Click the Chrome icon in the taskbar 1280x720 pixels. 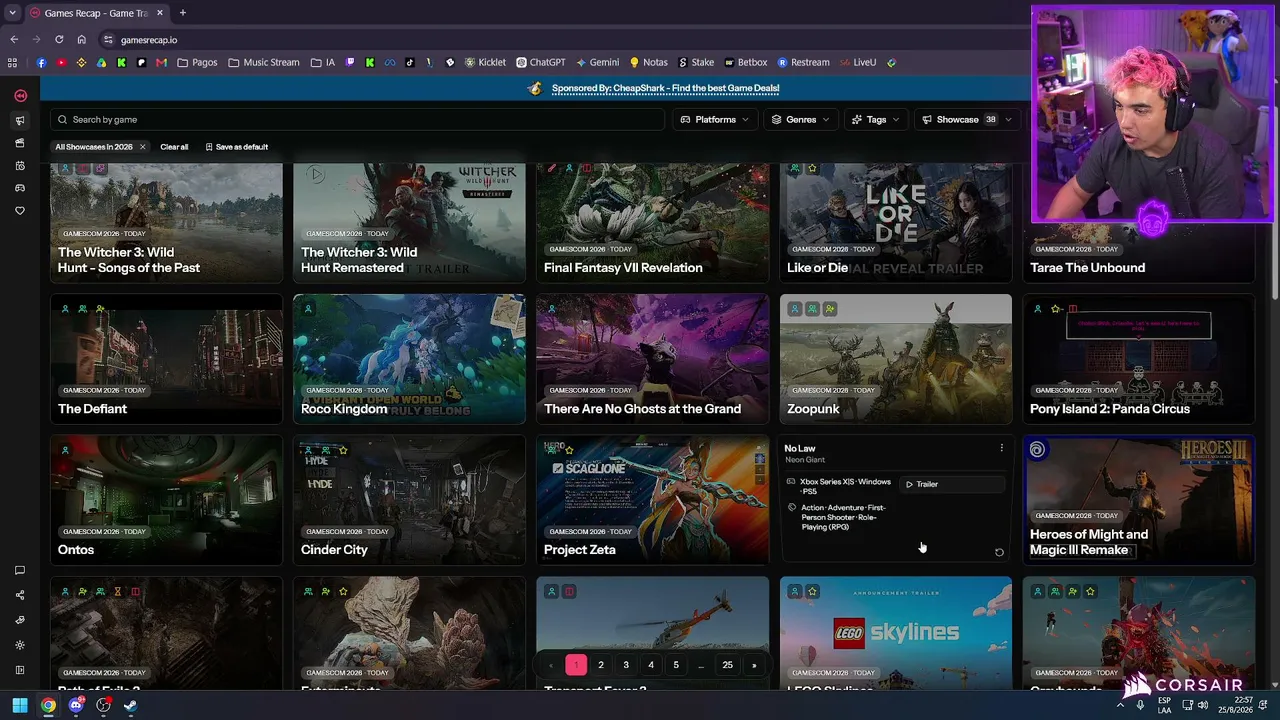pos(48,705)
